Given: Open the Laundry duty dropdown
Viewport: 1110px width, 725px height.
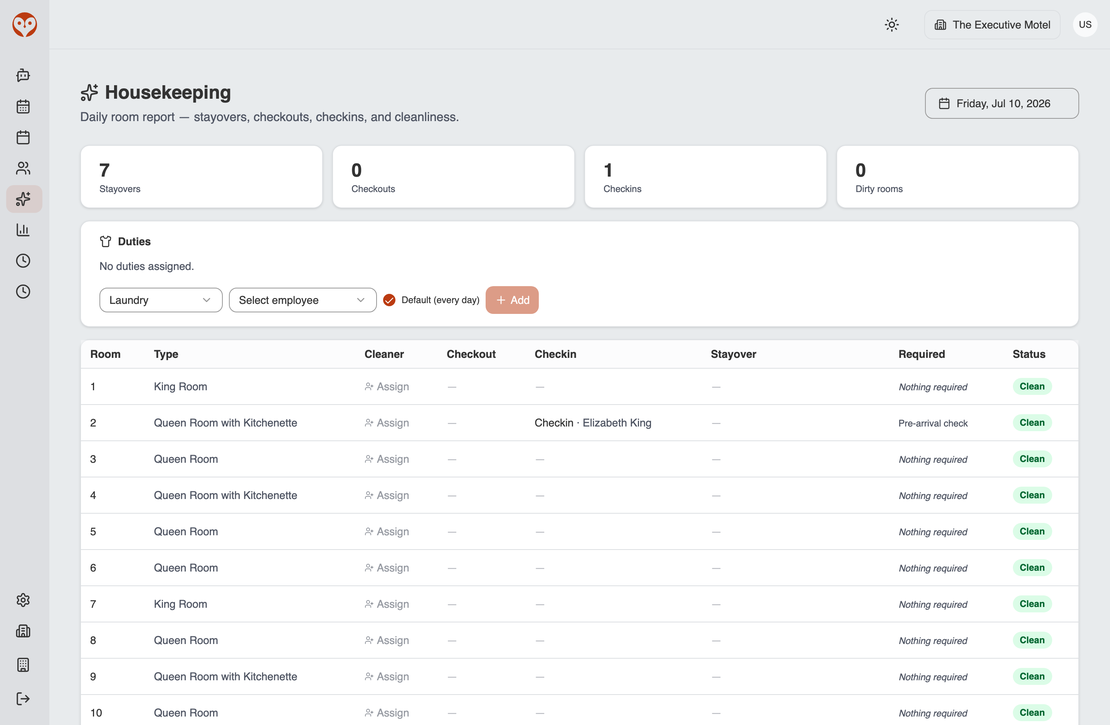Looking at the screenshot, I should pos(161,300).
